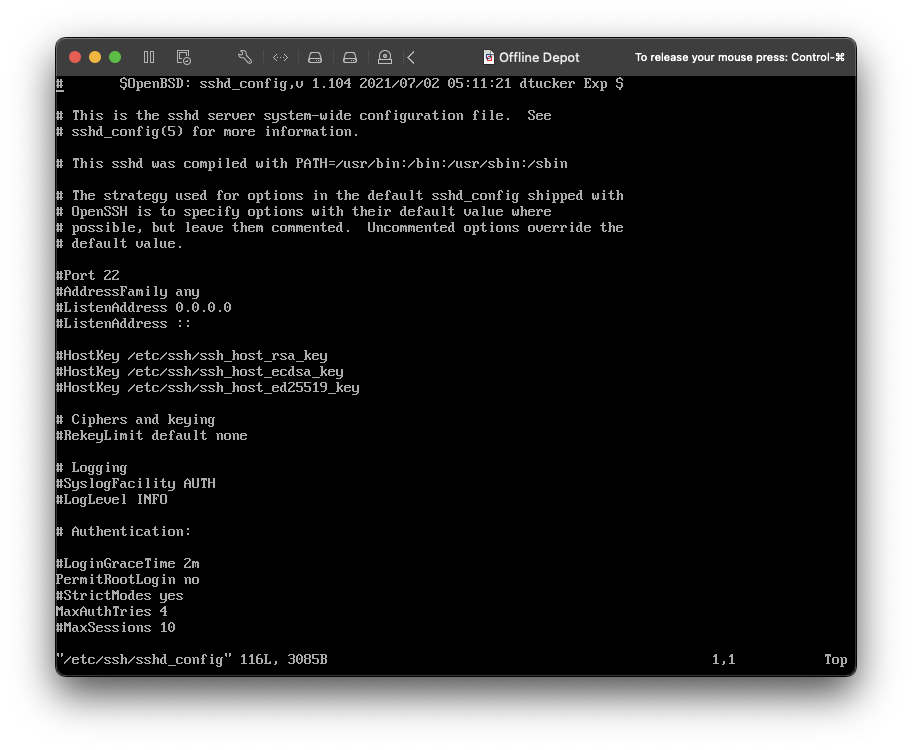The height and width of the screenshot is (750, 912).
Task: Click the 1,1 cursor position indicator
Action: coord(723,660)
